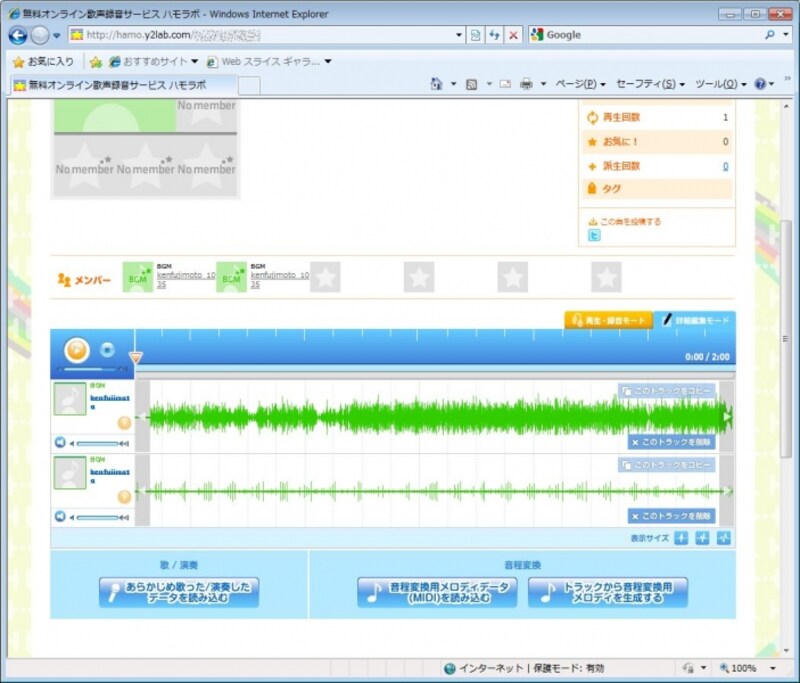This screenshot has height=683, width=800.
Task: Click the last display size waveform icon
Action: (723, 538)
